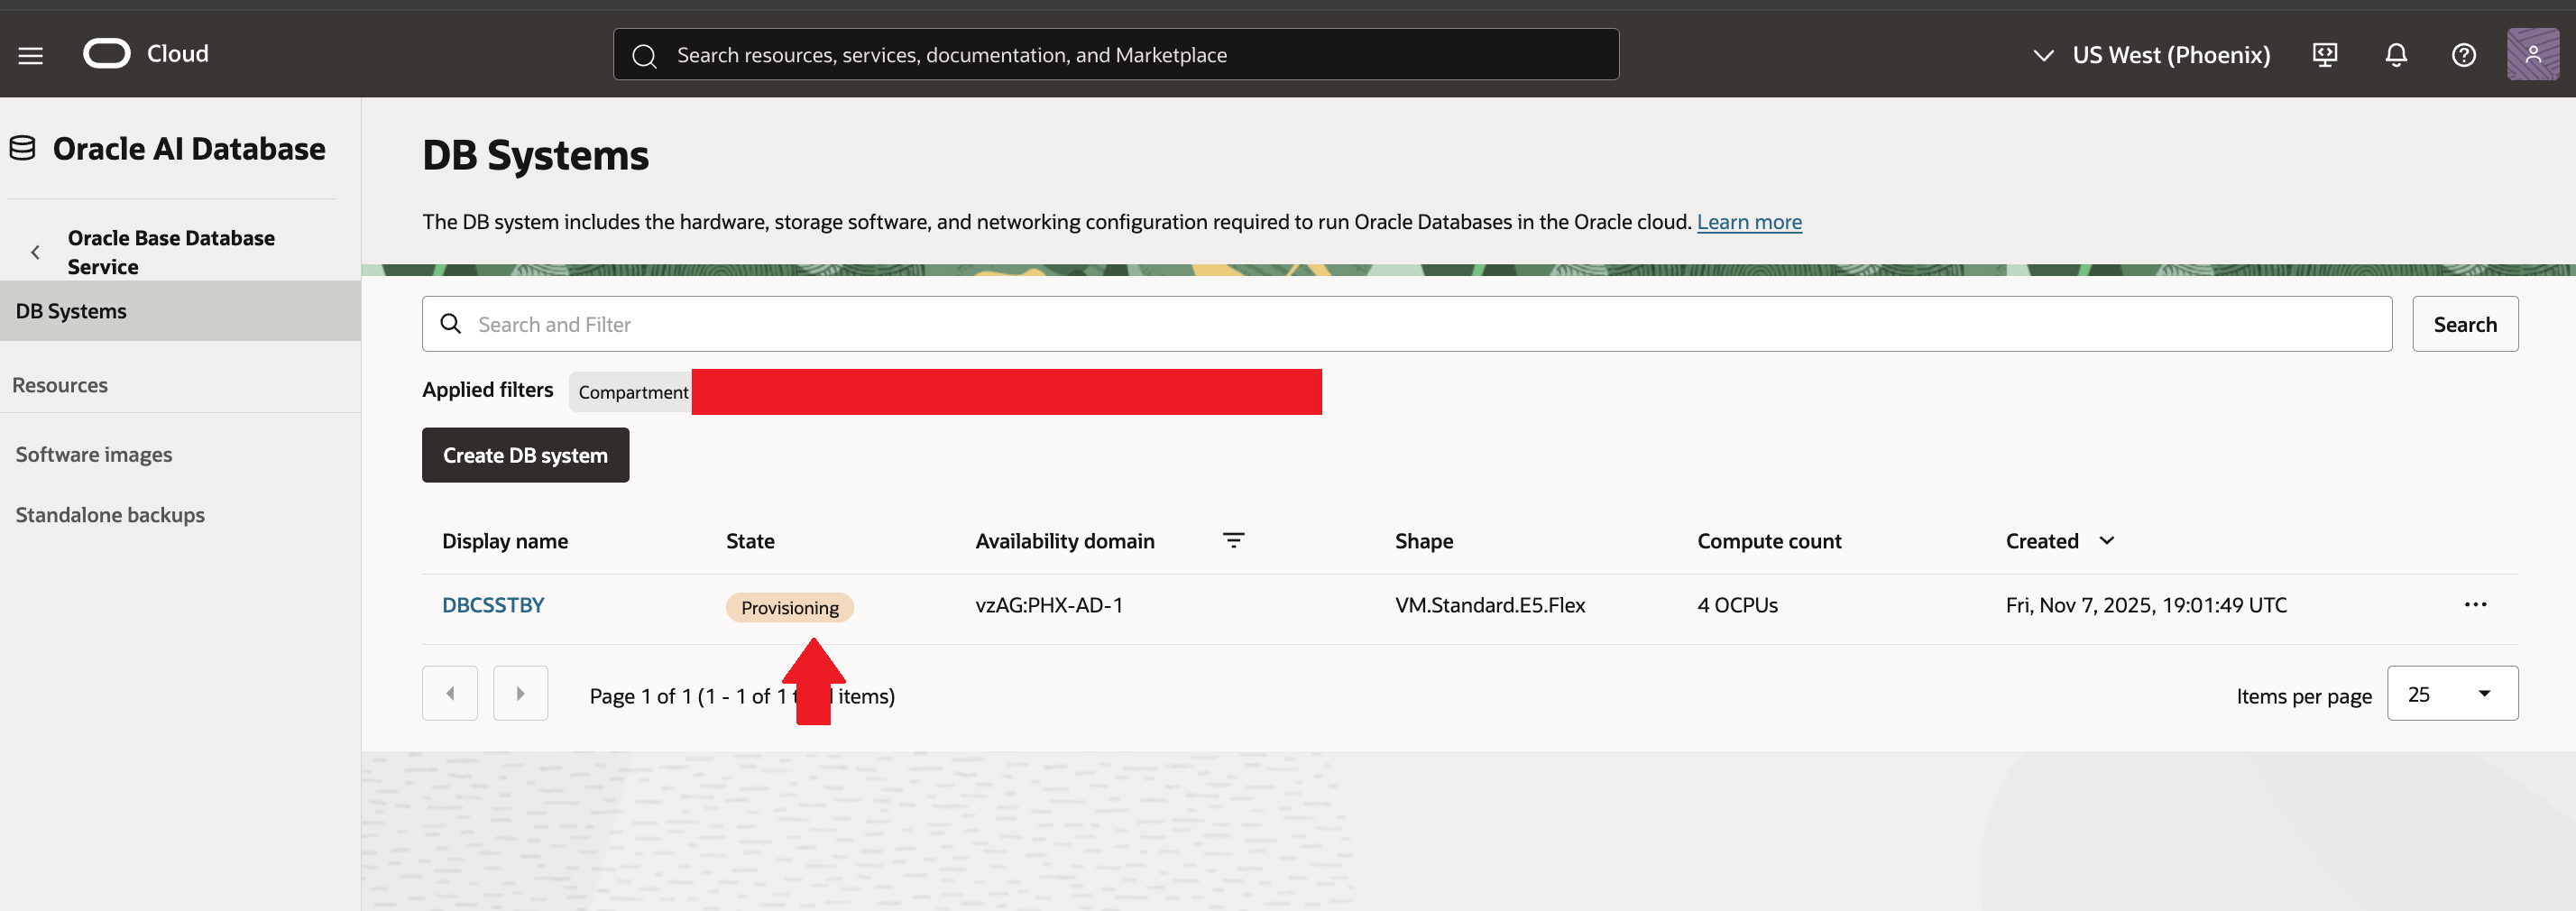Screen dimensions: 2576x911
Task: Click the Create DB system button
Action: click(x=525, y=456)
